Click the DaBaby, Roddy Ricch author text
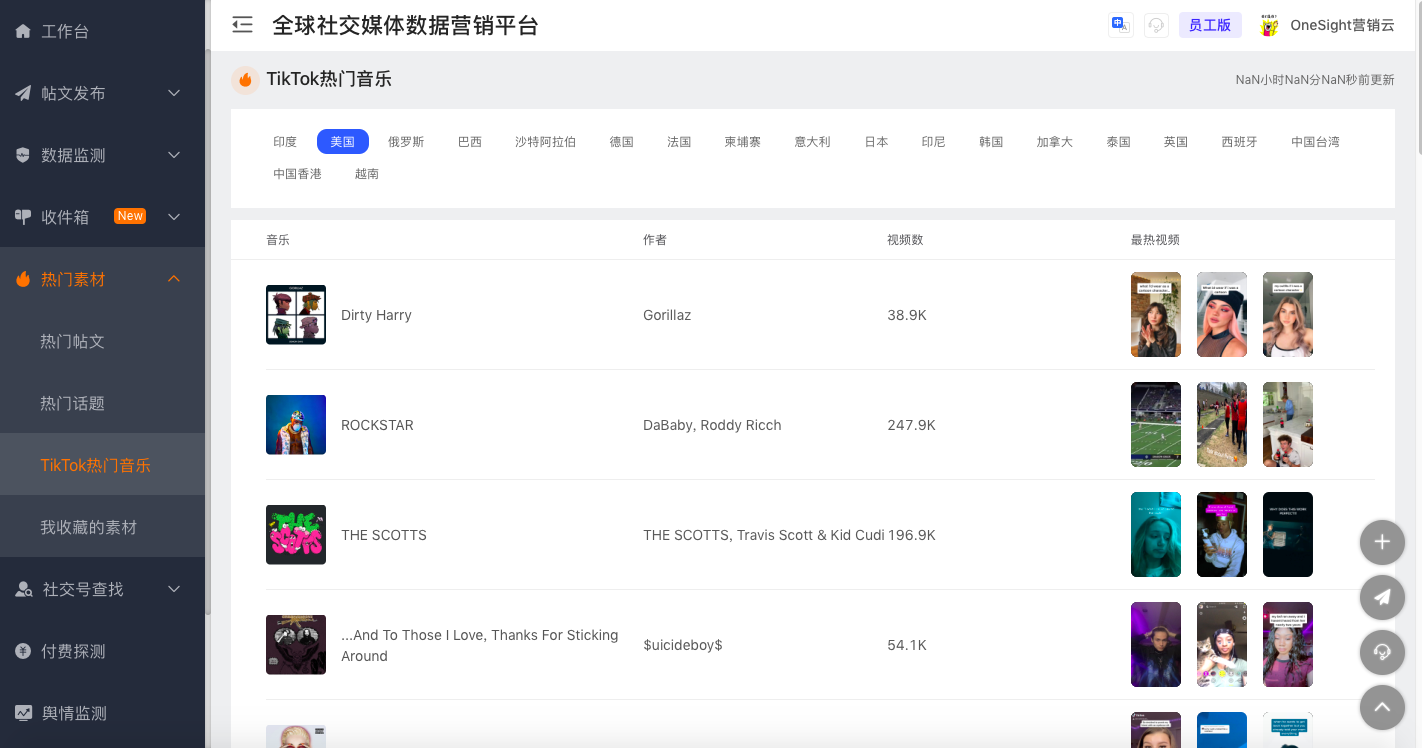 [712, 425]
